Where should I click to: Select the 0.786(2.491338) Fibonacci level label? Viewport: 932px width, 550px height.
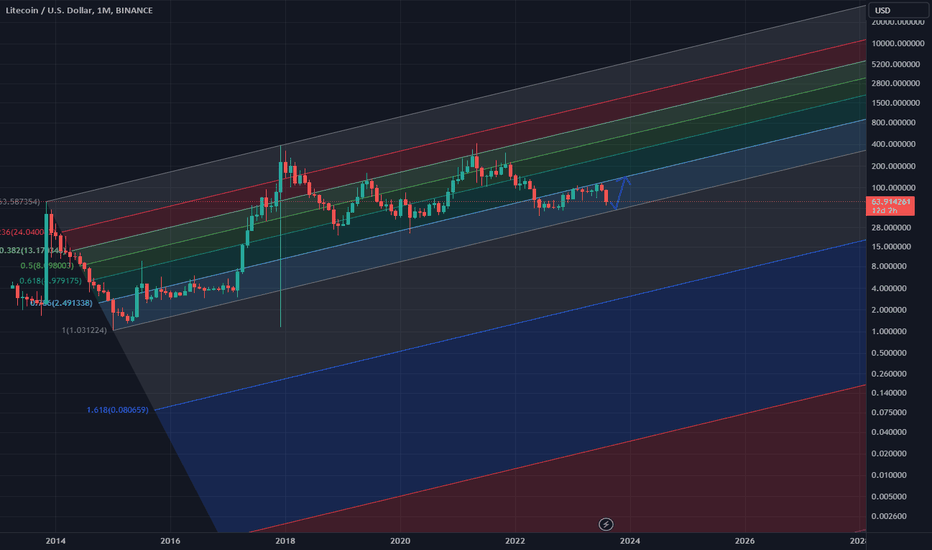pos(61,303)
